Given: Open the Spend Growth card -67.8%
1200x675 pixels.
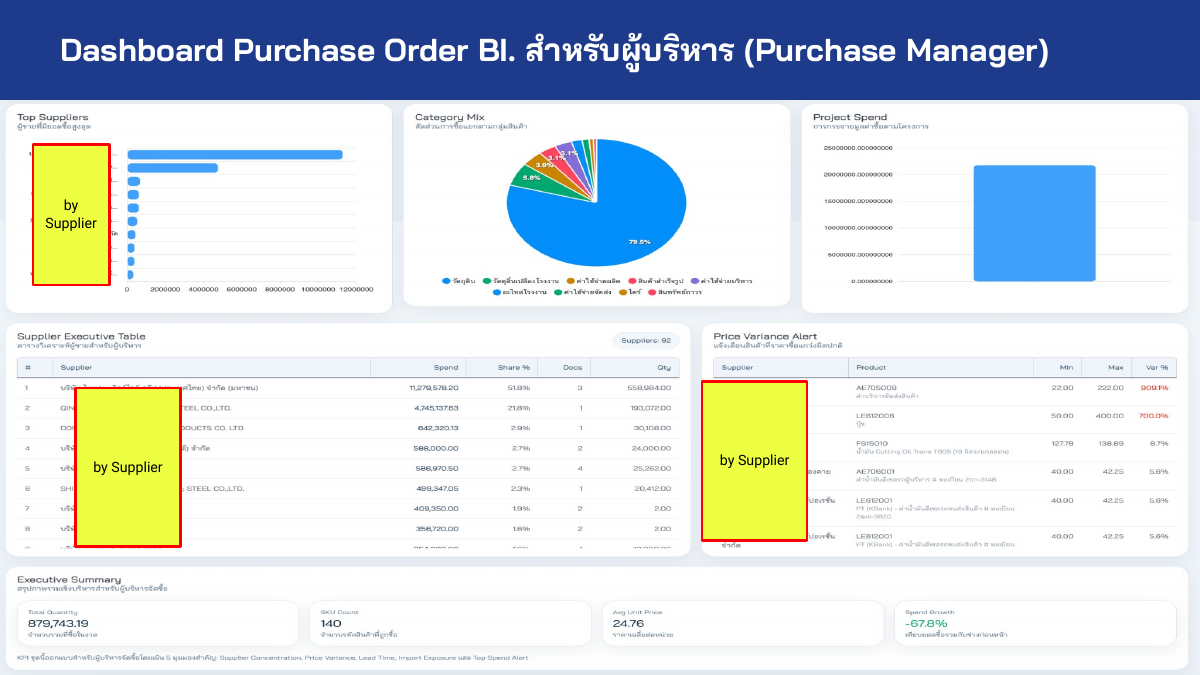Looking at the screenshot, I should (1037, 623).
